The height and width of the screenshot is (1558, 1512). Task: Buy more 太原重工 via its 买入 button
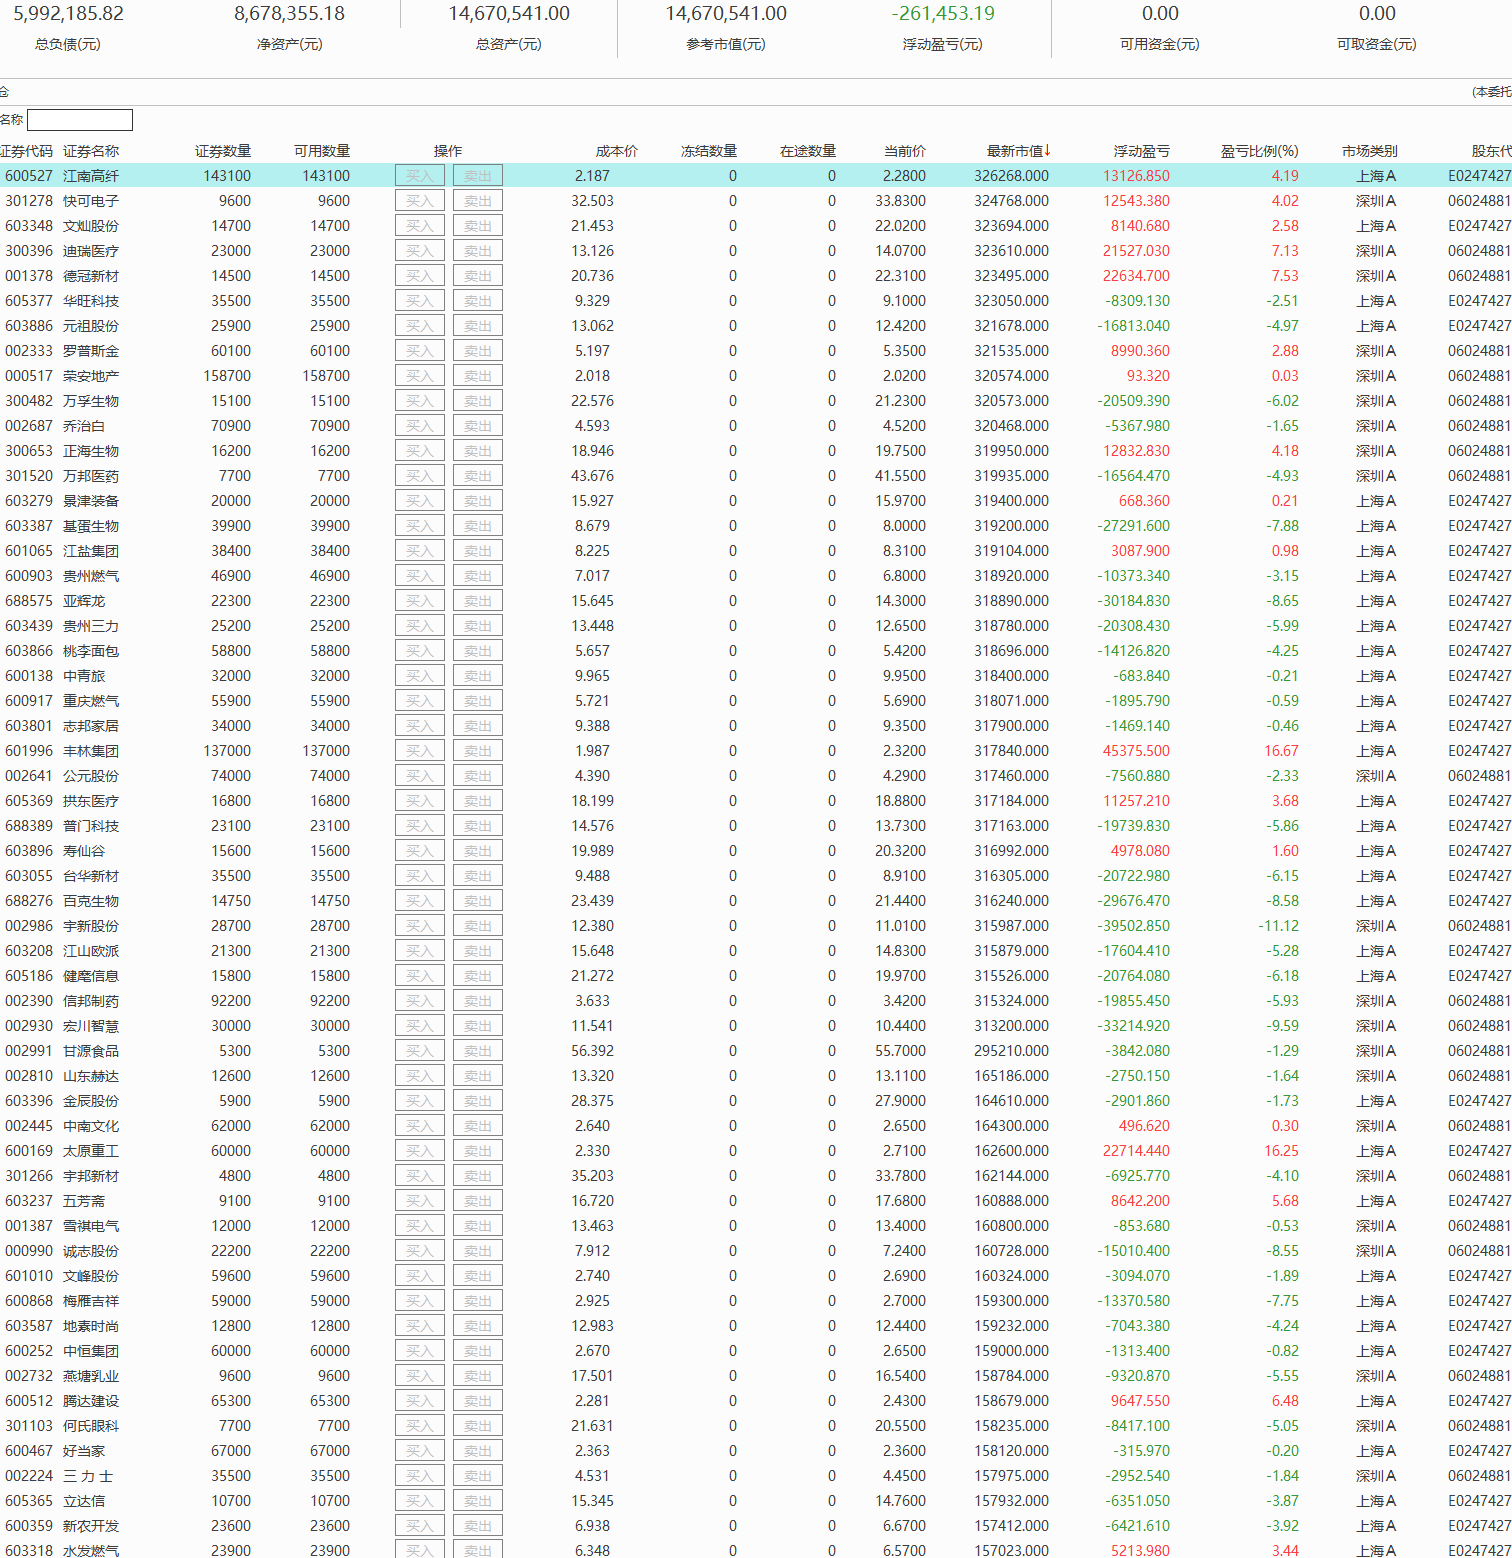tap(420, 1151)
